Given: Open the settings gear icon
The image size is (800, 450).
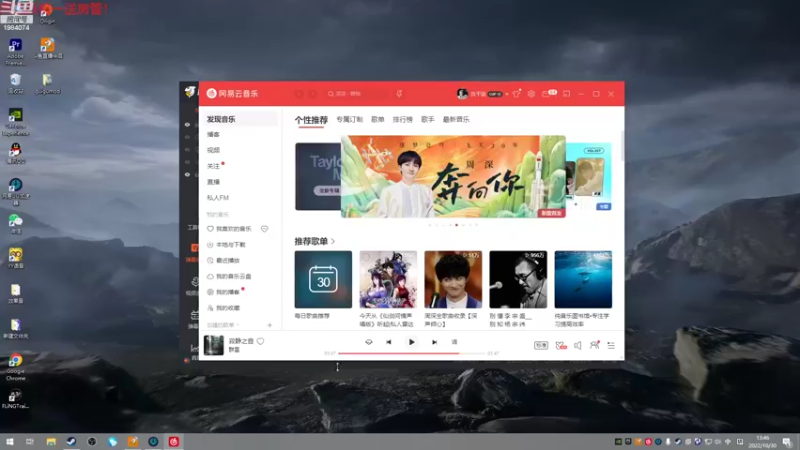Looking at the screenshot, I should tap(531, 94).
